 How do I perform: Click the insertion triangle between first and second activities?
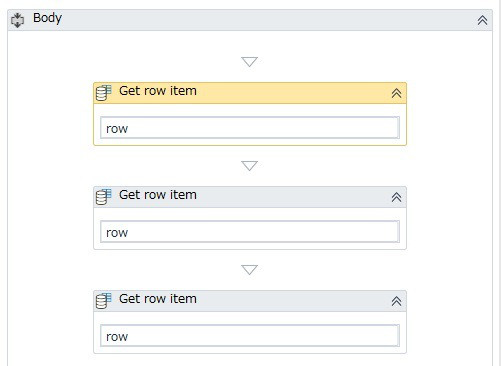[x=249, y=166]
